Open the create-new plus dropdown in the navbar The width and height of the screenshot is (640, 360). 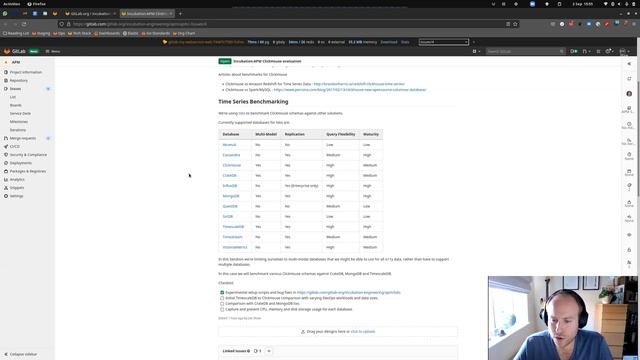(476, 51)
